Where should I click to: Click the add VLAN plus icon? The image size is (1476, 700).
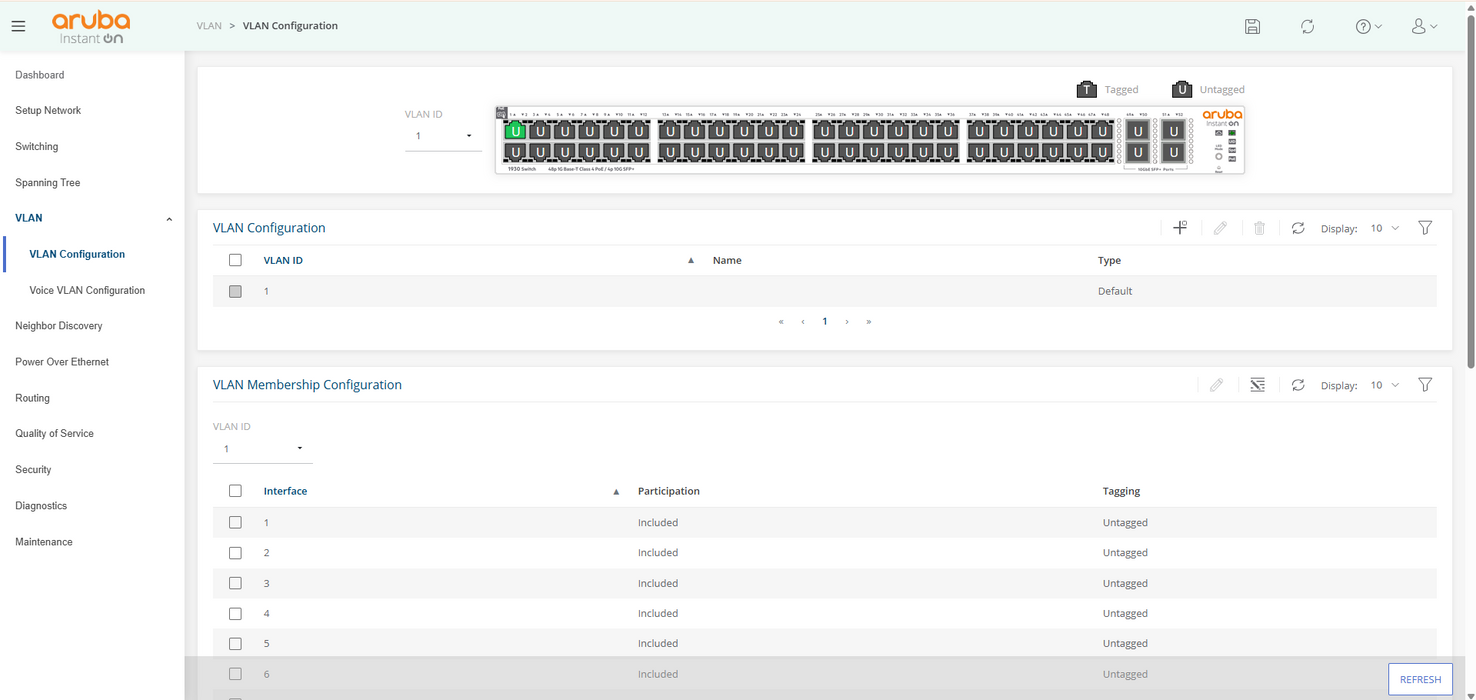point(1180,228)
